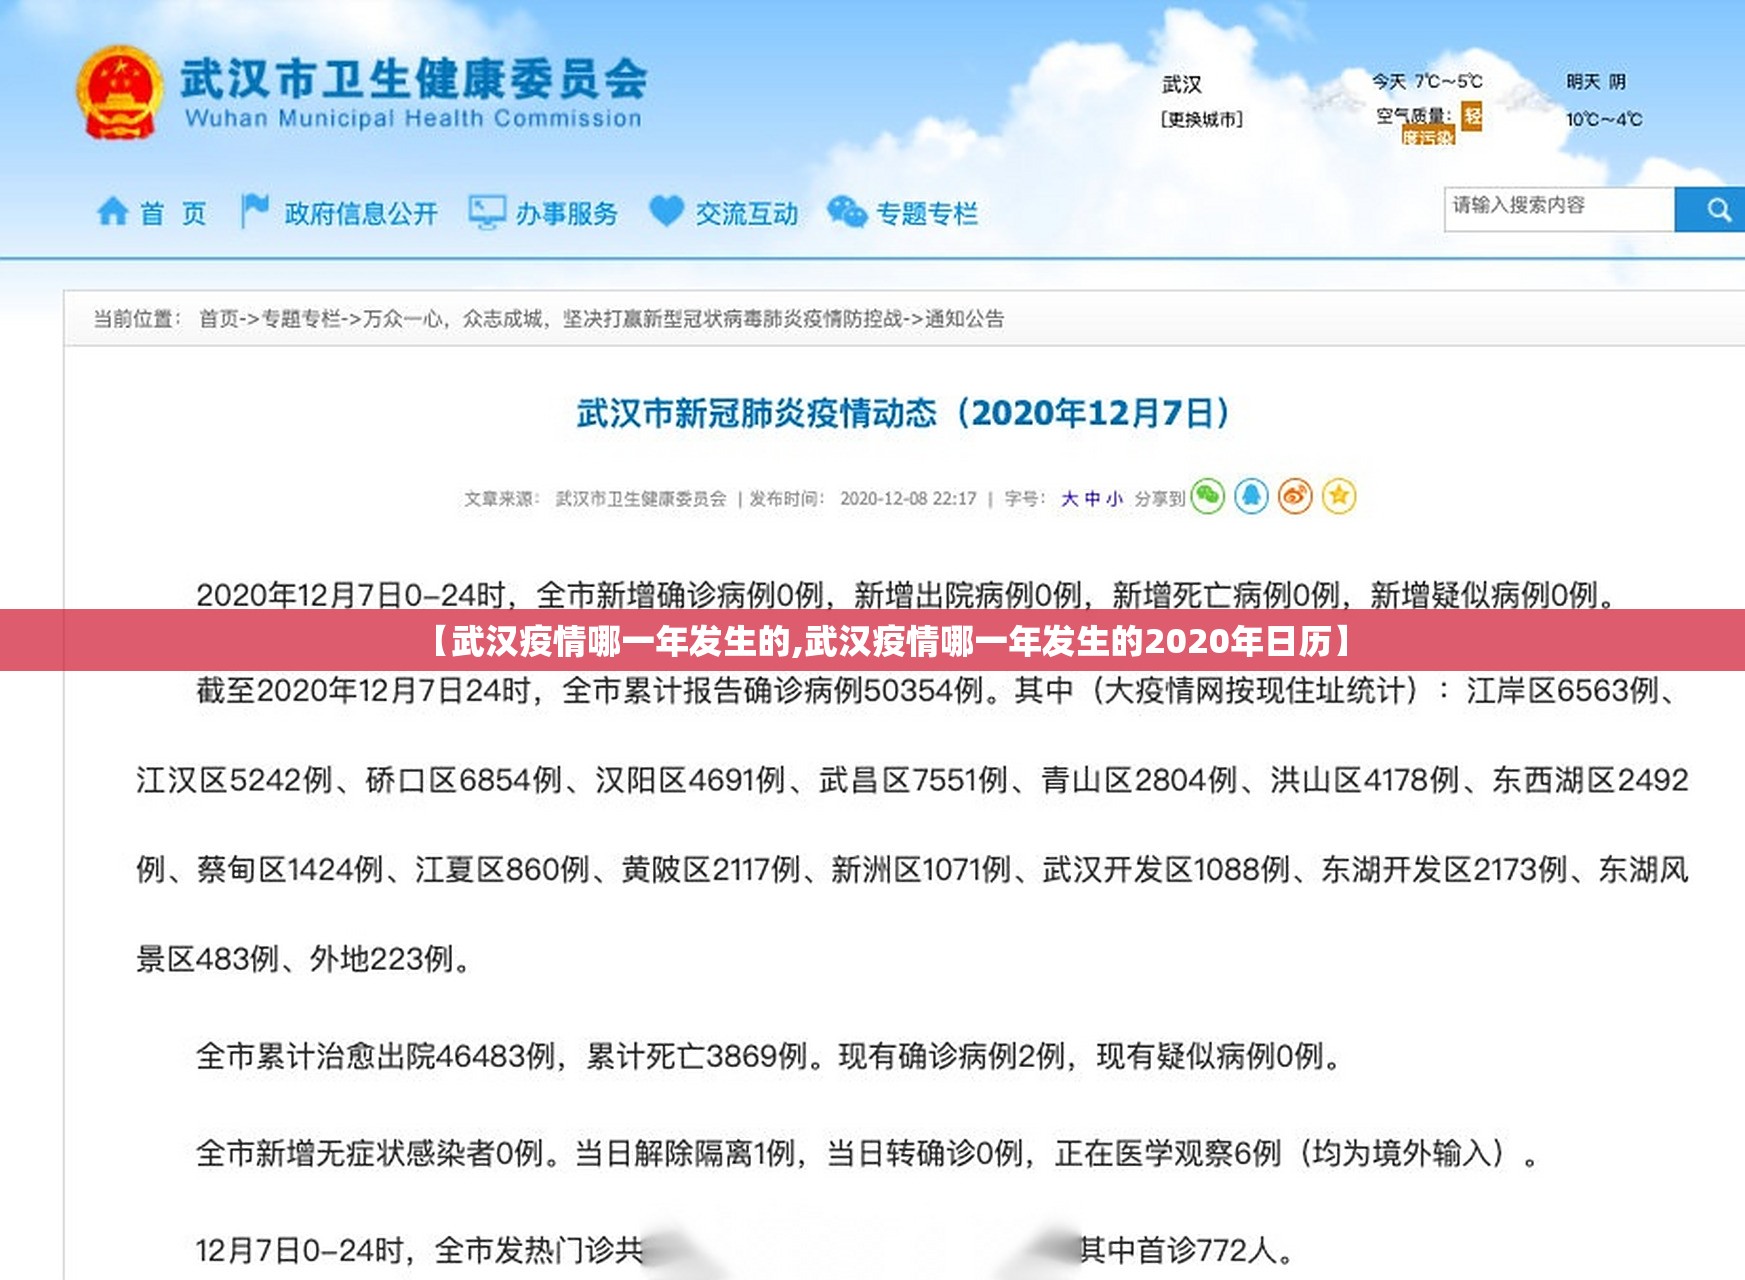Click the yellow star Qzone share icon

(x=1339, y=496)
